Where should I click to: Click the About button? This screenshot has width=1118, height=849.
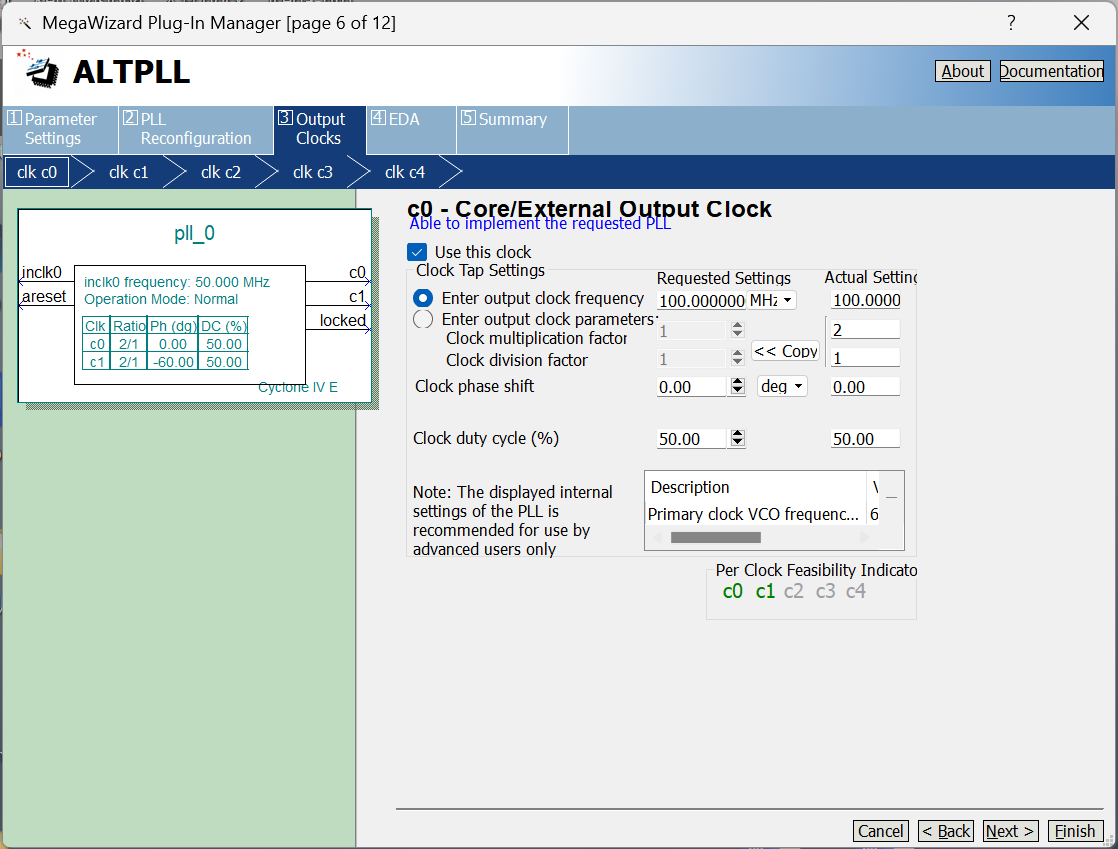[963, 71]
